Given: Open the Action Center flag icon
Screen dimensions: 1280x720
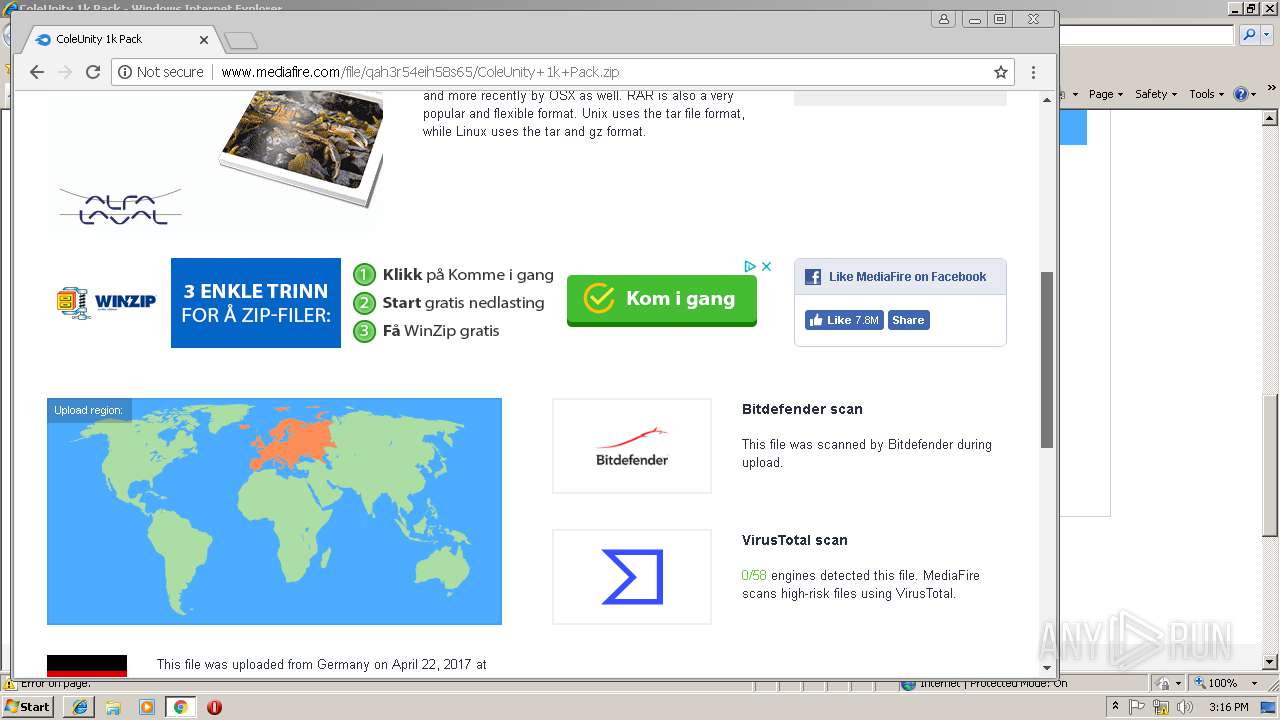Looking at the screenshot, I should pyautogui.click(x=1138, y=707).
